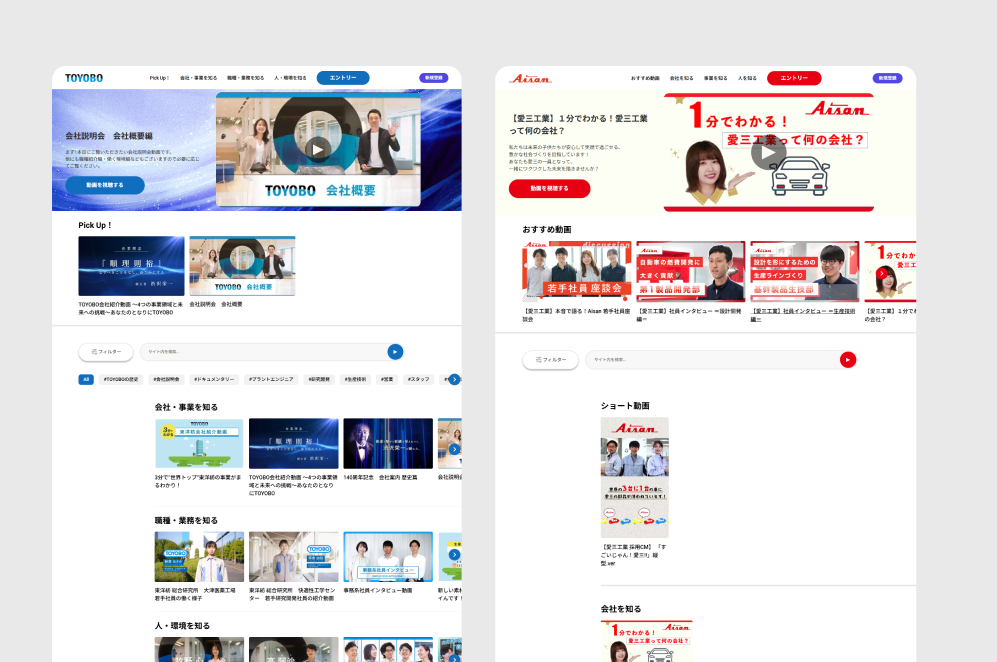Open the Aisan 会社を知る section thumbnail
This screenshot has height=662, width=997.
coord(647,641)
